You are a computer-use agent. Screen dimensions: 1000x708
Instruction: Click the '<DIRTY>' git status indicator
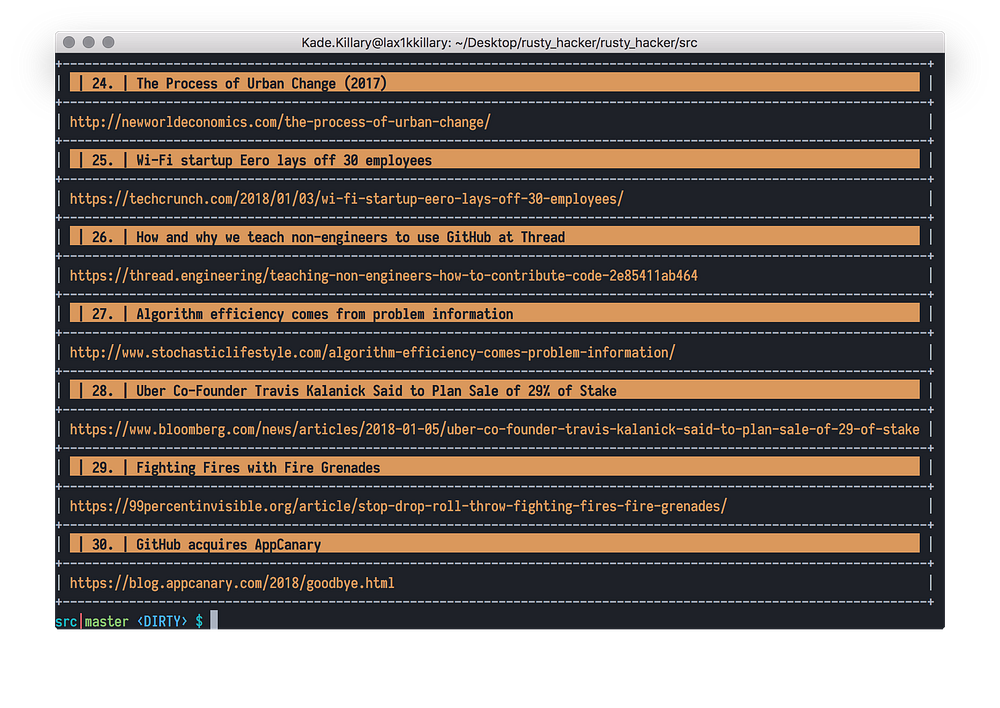point(162,621)
